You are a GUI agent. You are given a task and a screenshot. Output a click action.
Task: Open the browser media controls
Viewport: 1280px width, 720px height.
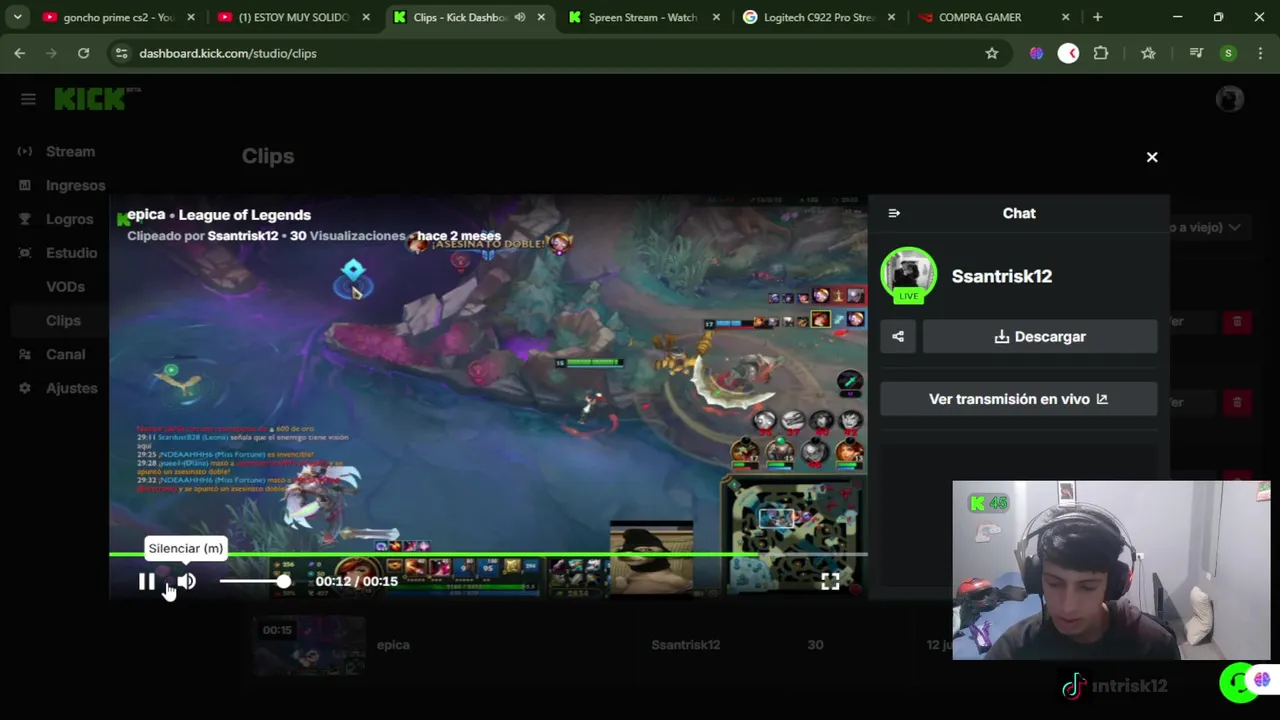tap(1196, 53)
